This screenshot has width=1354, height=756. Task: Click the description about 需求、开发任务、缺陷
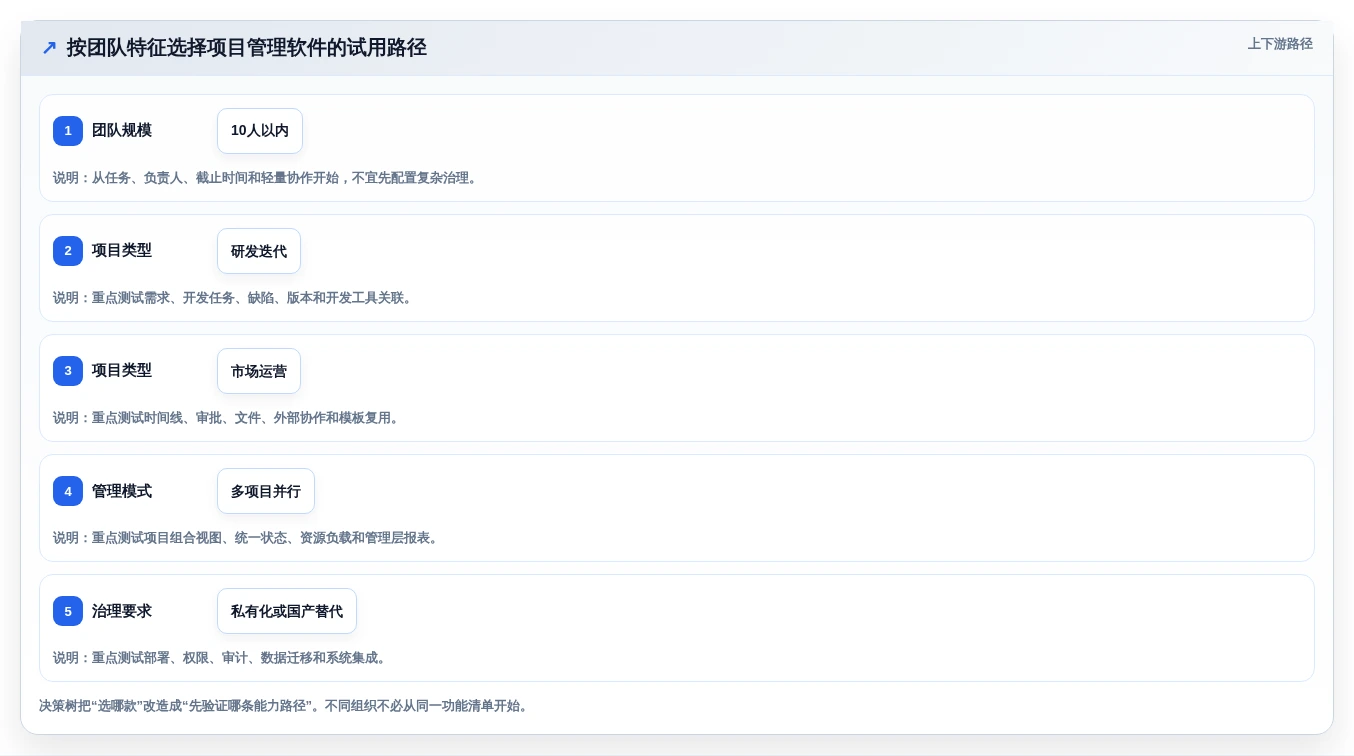pos(234,298)
